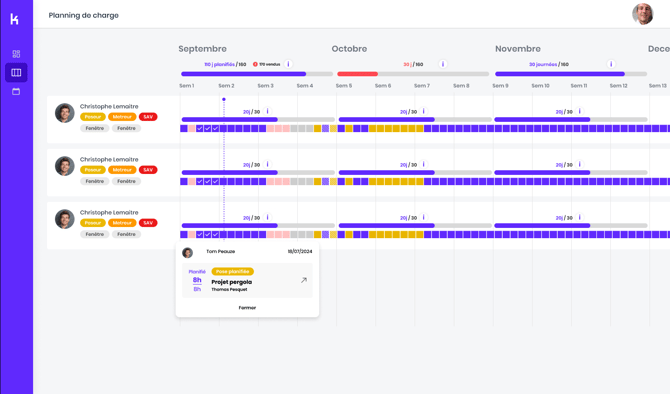
Task: Click the '110 j planifiés / 160' text
Action: (x=225, y=65)
